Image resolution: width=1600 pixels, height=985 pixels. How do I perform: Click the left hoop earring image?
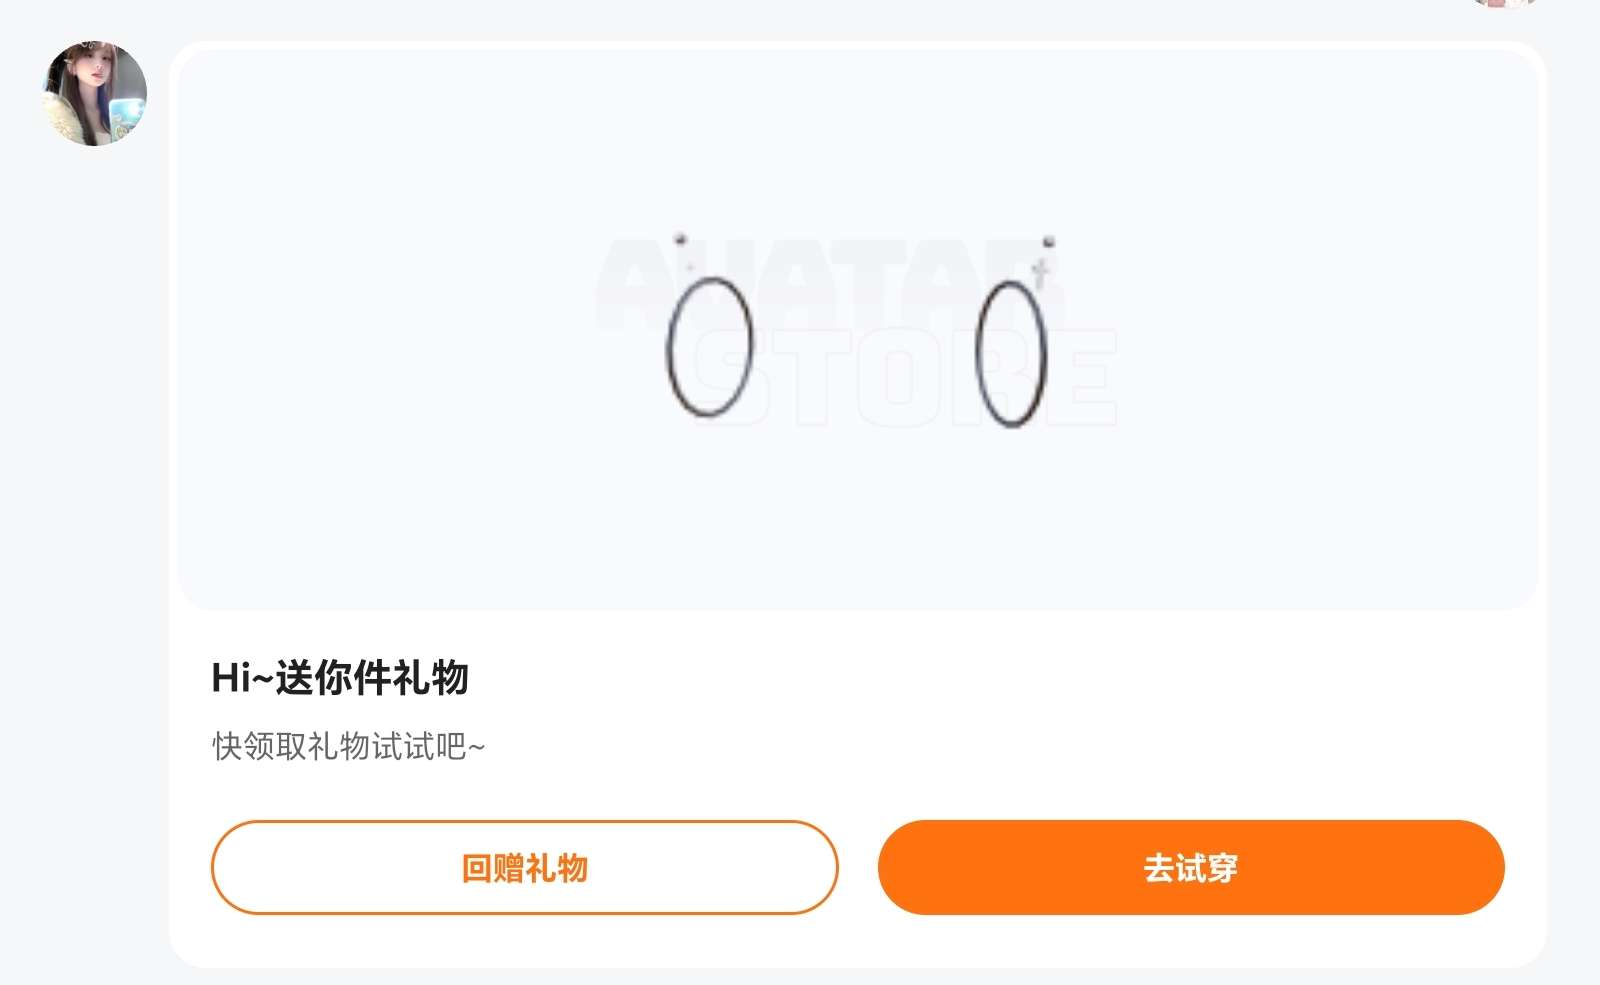(x=709, y=346)
